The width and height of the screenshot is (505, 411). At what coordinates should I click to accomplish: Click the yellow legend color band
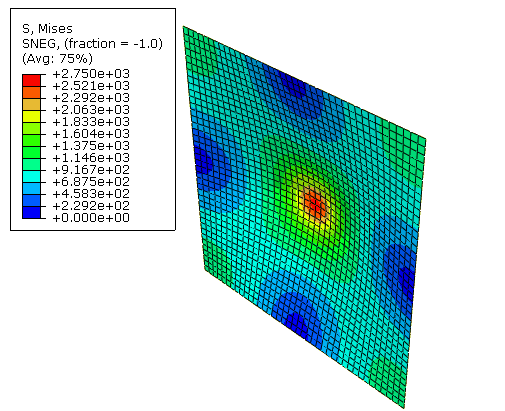coord(31,116)
